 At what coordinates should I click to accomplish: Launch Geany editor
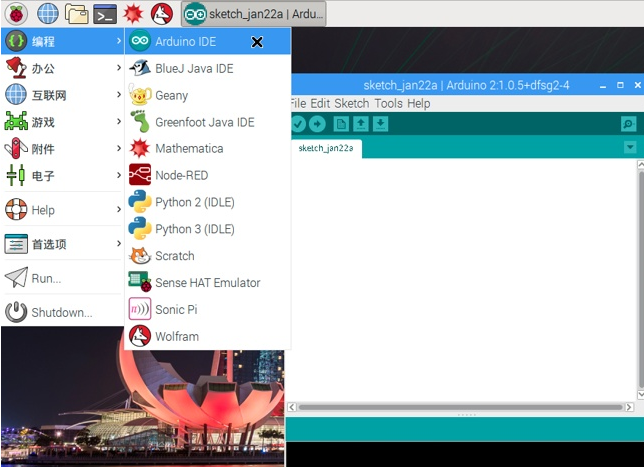point(208,95)
